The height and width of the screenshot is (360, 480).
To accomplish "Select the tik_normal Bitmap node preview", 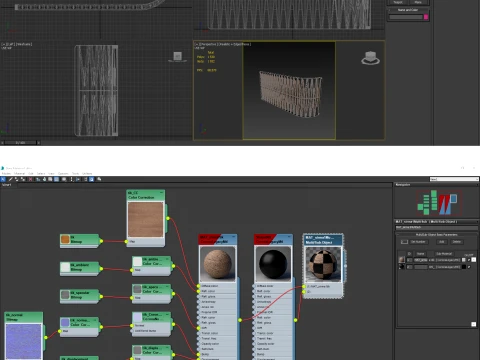I will pos(23,341).
